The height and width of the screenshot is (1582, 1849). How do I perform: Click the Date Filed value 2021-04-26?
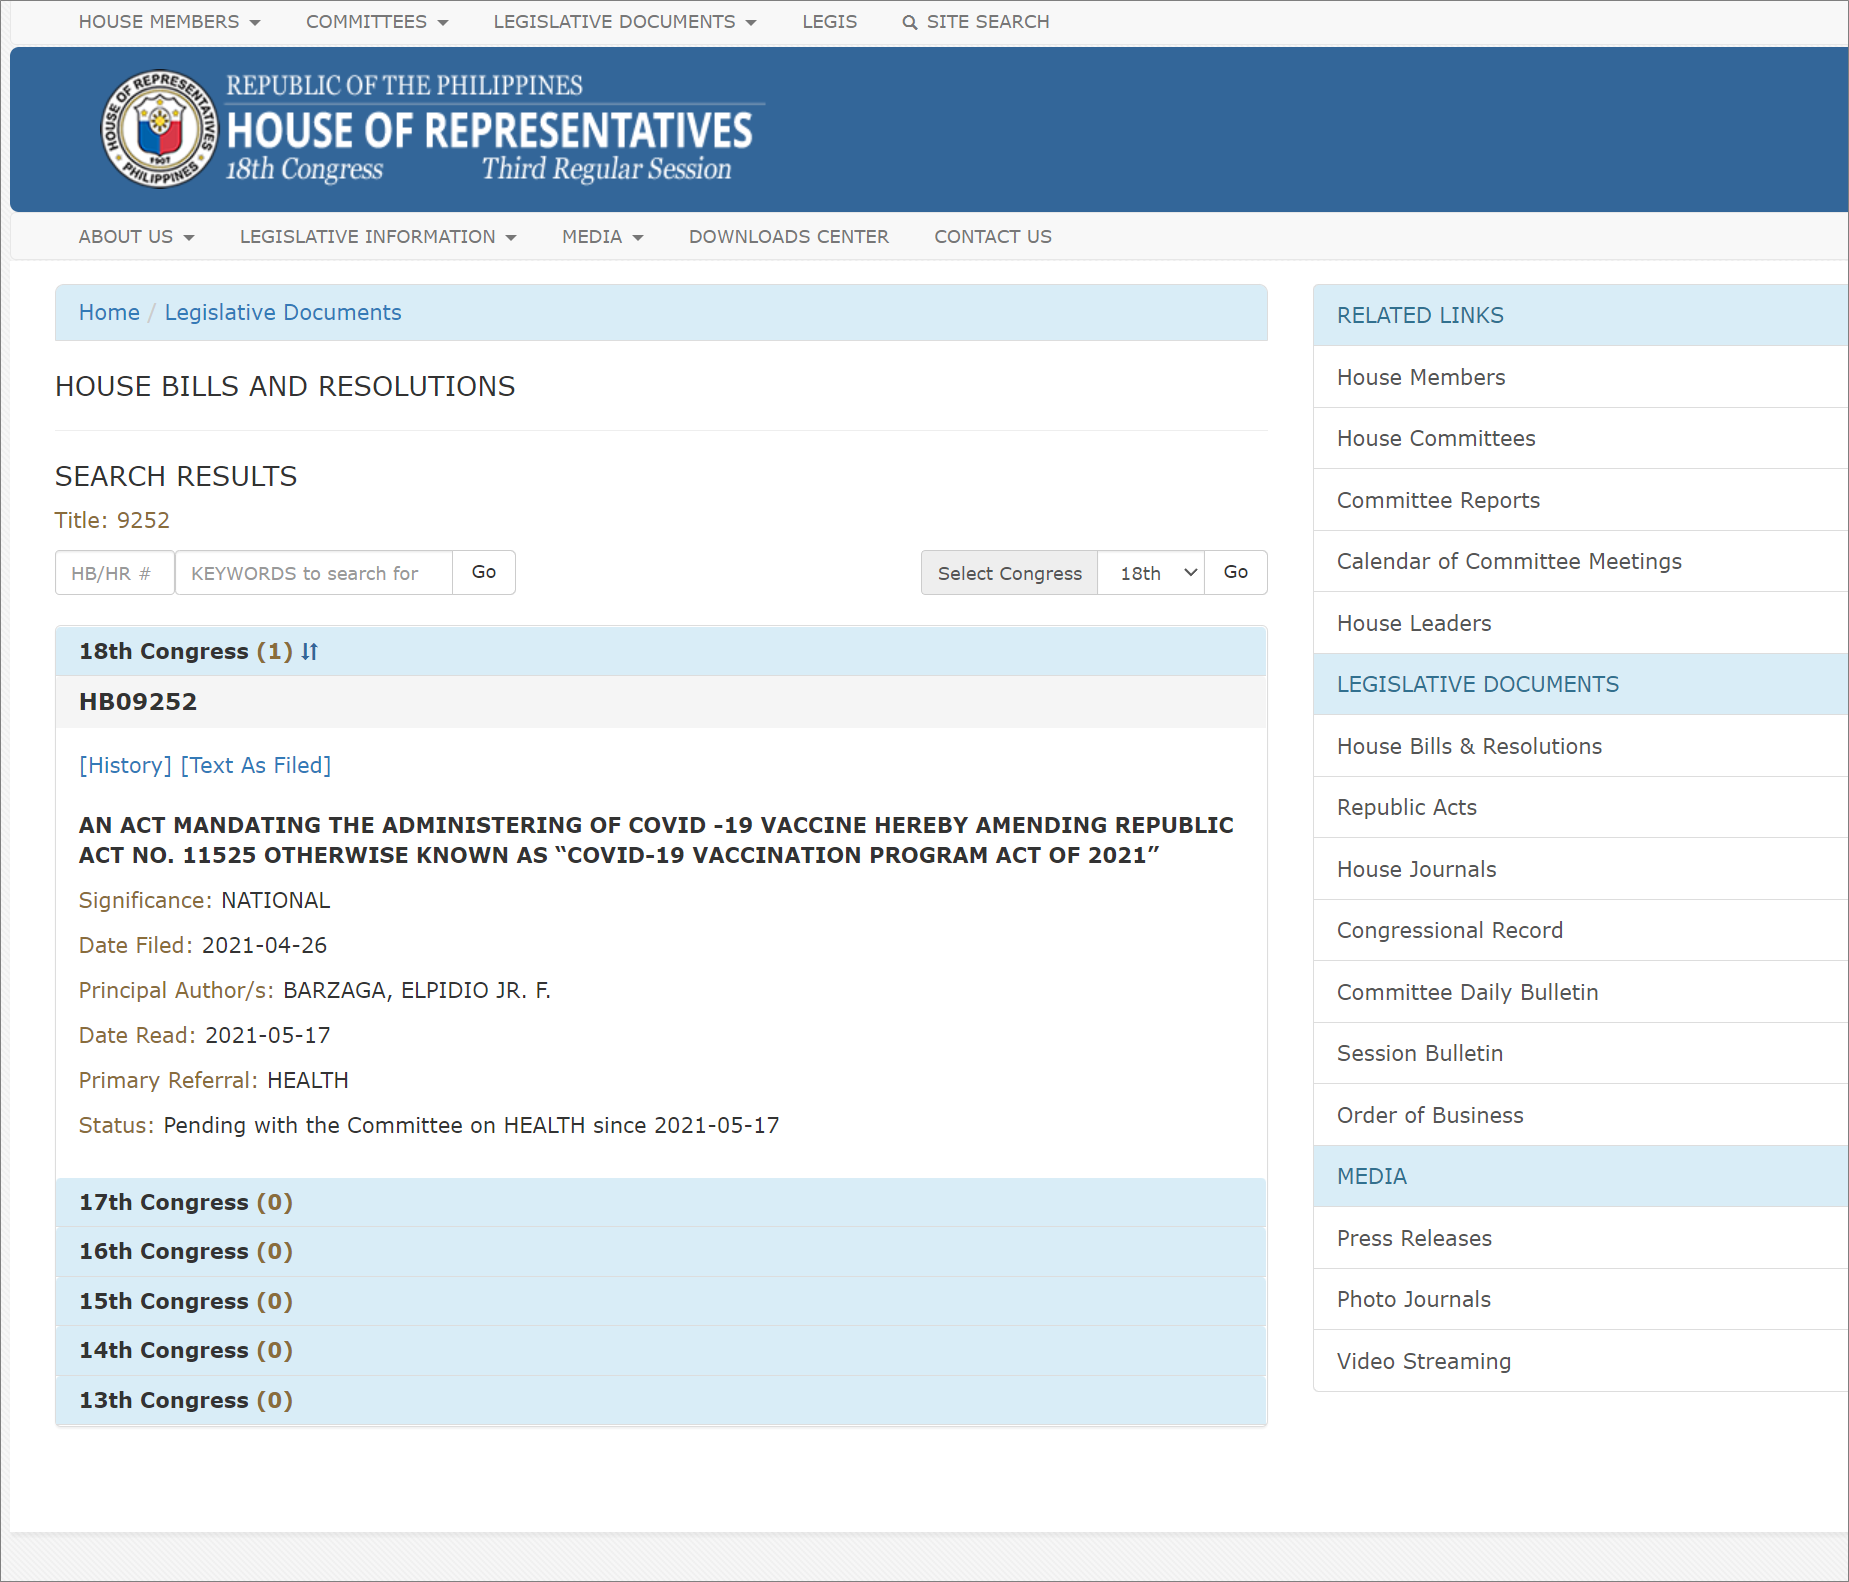click(x=264, y=945)
